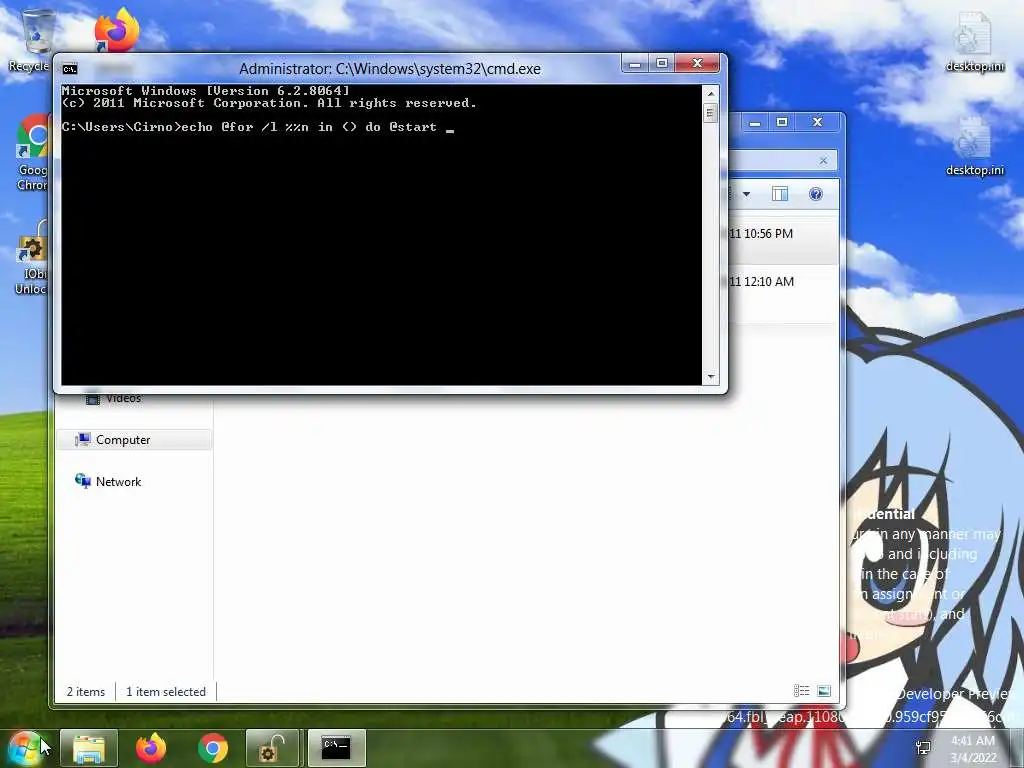Screen dimensions: 1024x768
Task: Open the IObit Unlocker desktop shortcut
Action: [x=33, y=258]
